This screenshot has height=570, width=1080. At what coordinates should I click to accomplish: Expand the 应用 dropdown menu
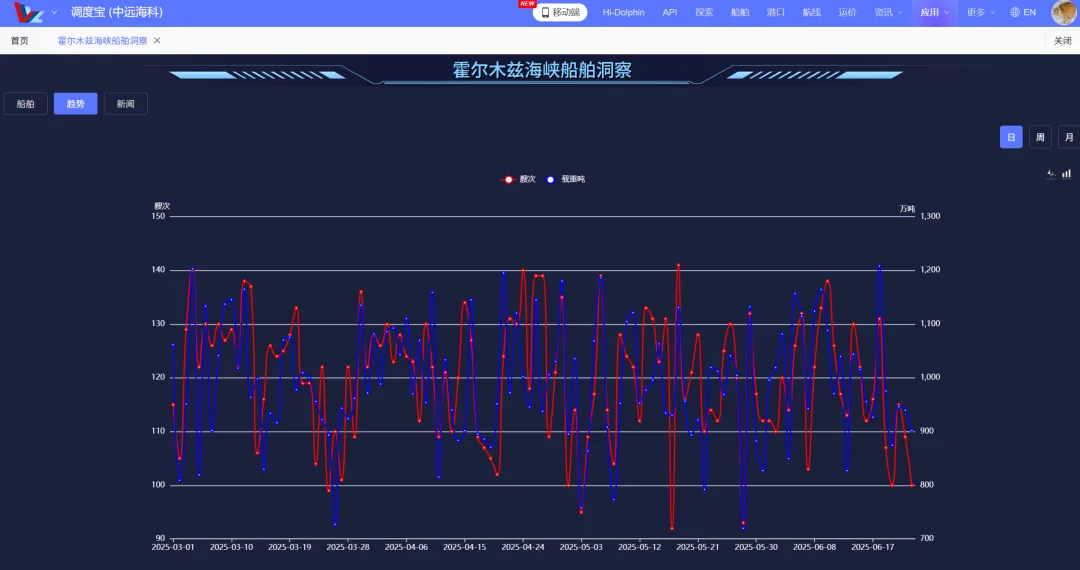(x=934, y=12)
